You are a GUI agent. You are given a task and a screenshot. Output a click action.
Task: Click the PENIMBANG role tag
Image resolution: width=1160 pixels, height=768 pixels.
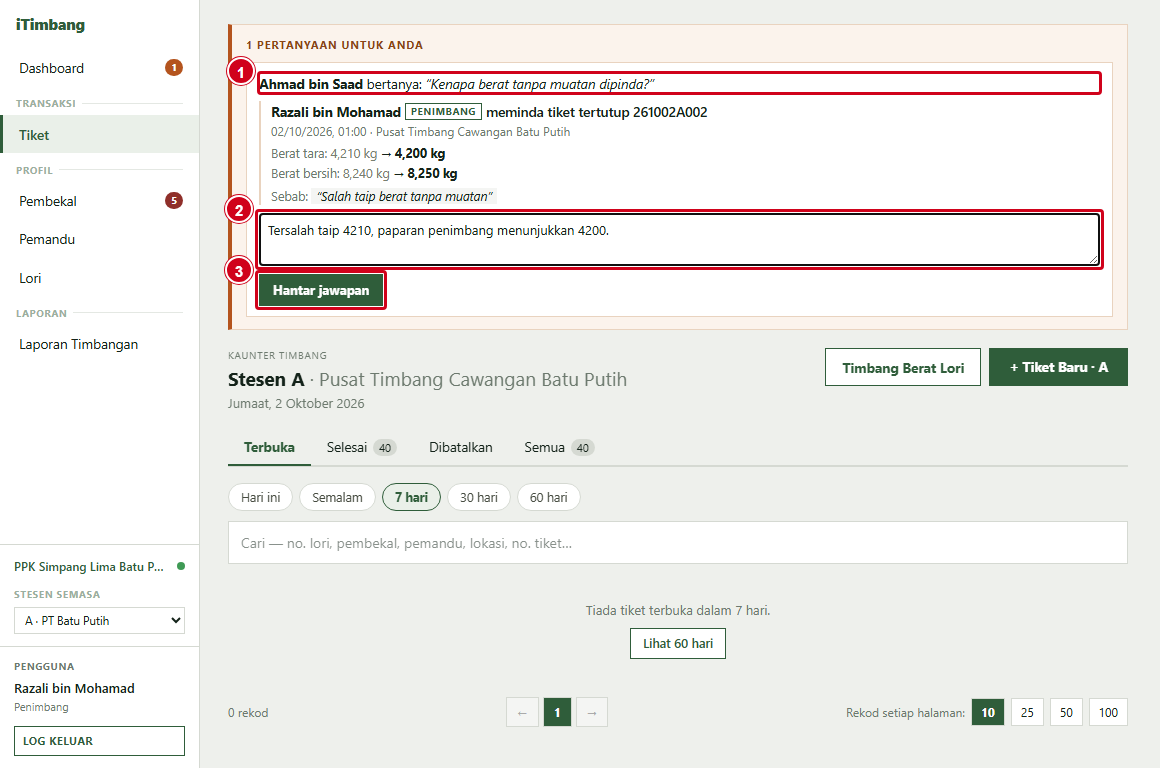pyautogui.click(x=443, y=112)
